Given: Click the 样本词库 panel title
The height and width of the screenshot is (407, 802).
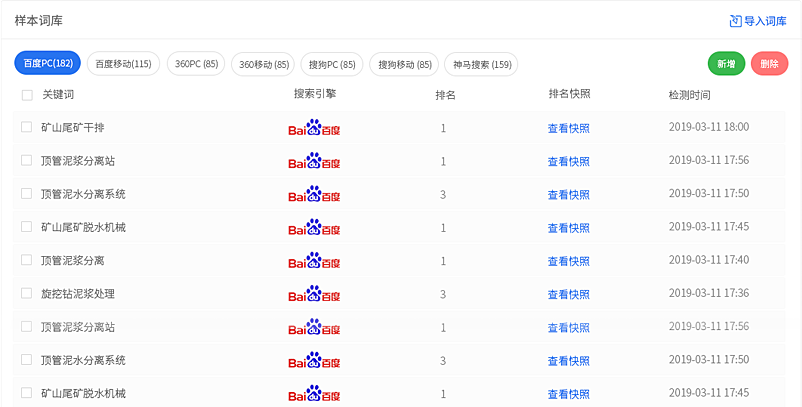Looking at the screenshot, I should [38, 21].
